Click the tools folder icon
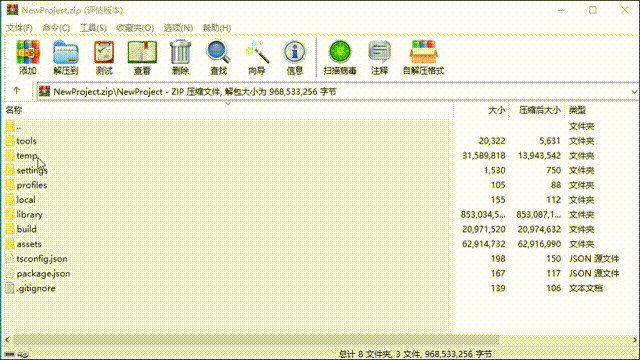 tap(10, 141)
